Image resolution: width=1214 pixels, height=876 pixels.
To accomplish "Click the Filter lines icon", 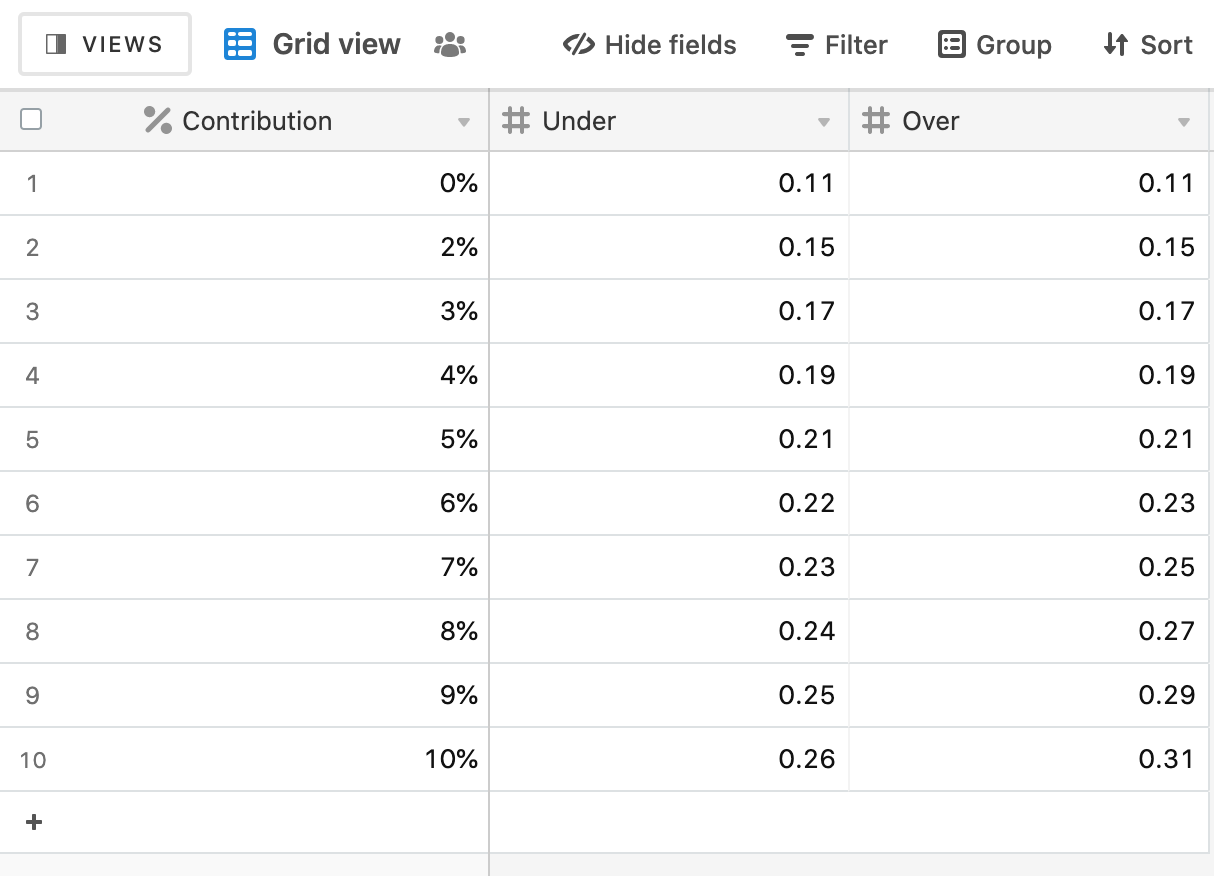I will tap(799, 45).
